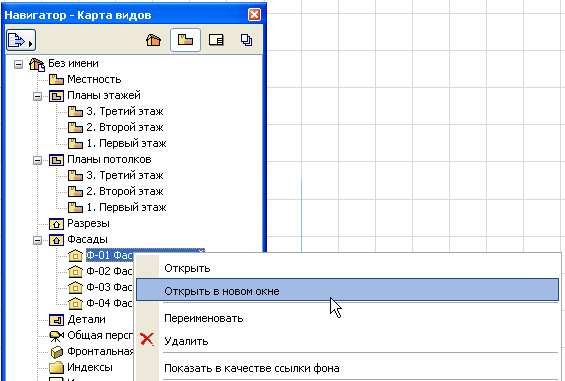The image size is (565, 381).
Task: Click the Без имени project icon
Action: [37, 65]
